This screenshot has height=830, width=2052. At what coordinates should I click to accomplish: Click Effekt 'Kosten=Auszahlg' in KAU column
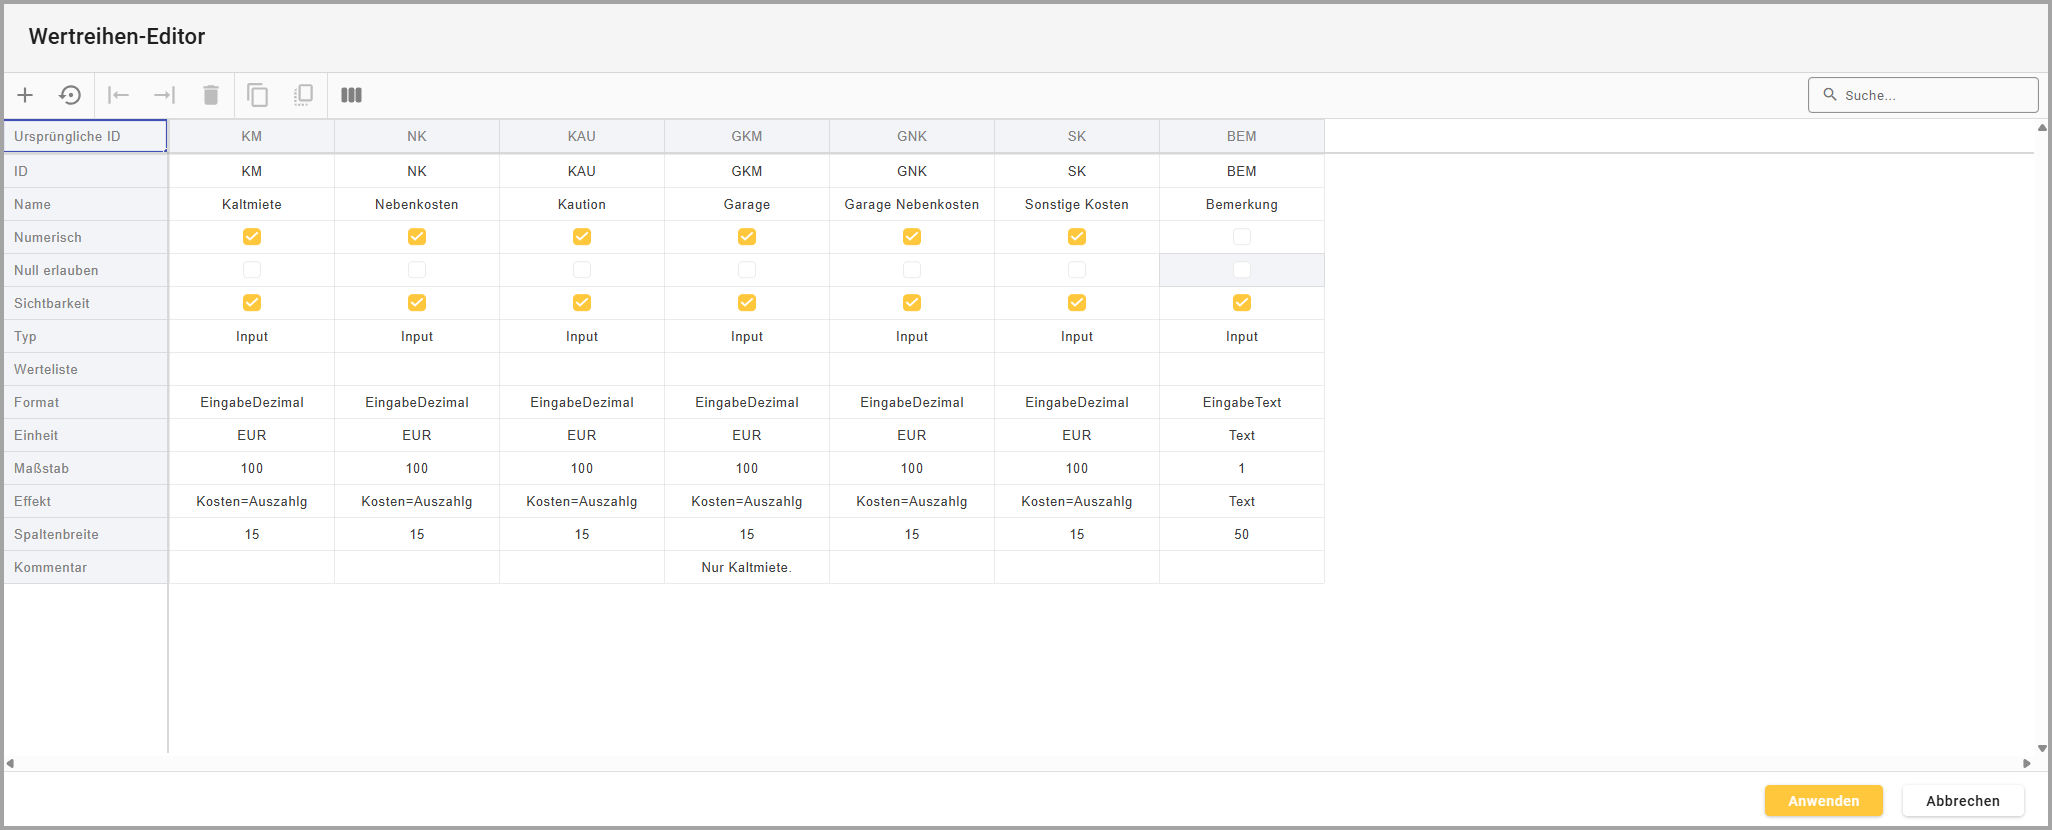582,501
